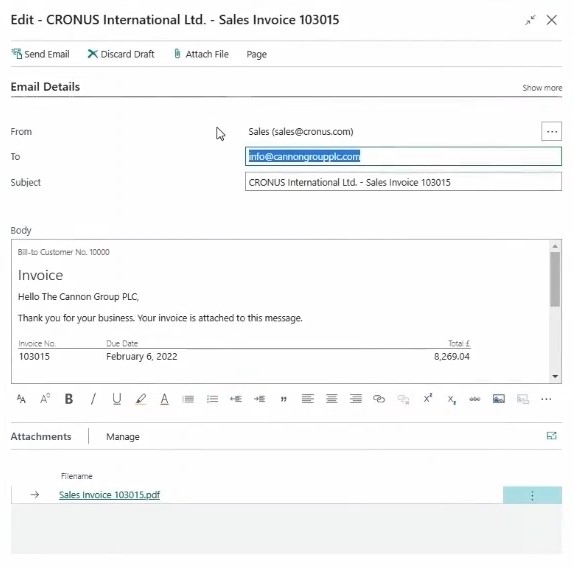Viewport: 573px width, 569px height.
Task: Open the Sales Invoice 103015.pdf attachment
Action: click(x=109, y=495)
